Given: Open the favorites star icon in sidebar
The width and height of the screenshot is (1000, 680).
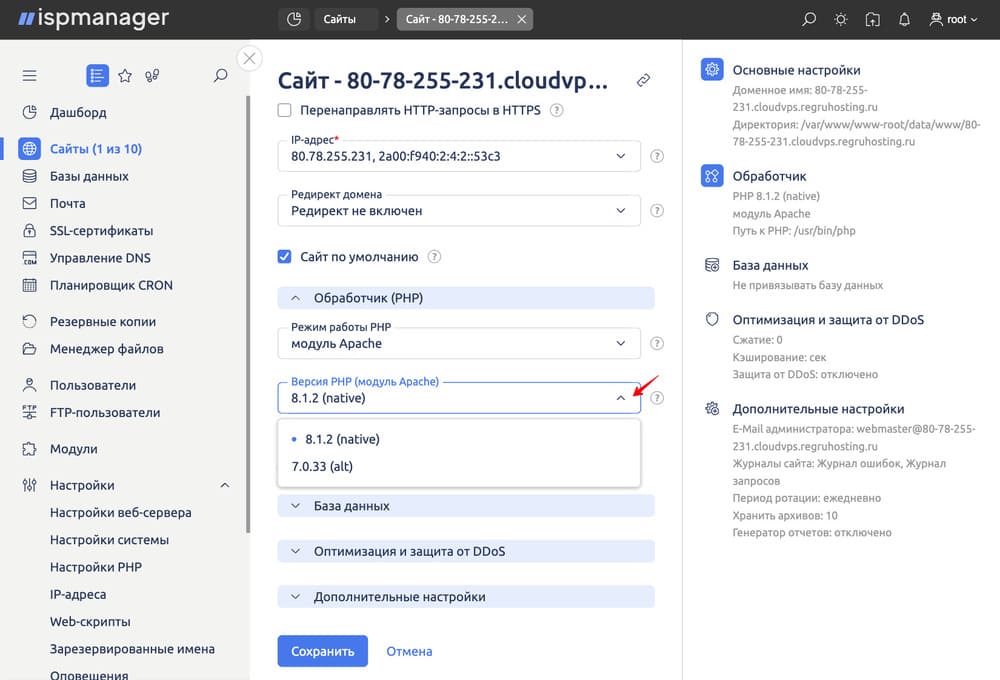Looking at the screenshot, I should [x=125, y=75].
